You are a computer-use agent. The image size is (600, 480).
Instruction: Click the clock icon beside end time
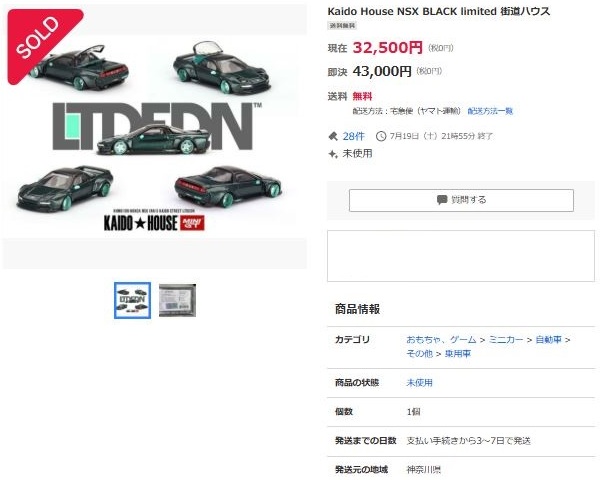pyautogui.click(x=381, y=136)
